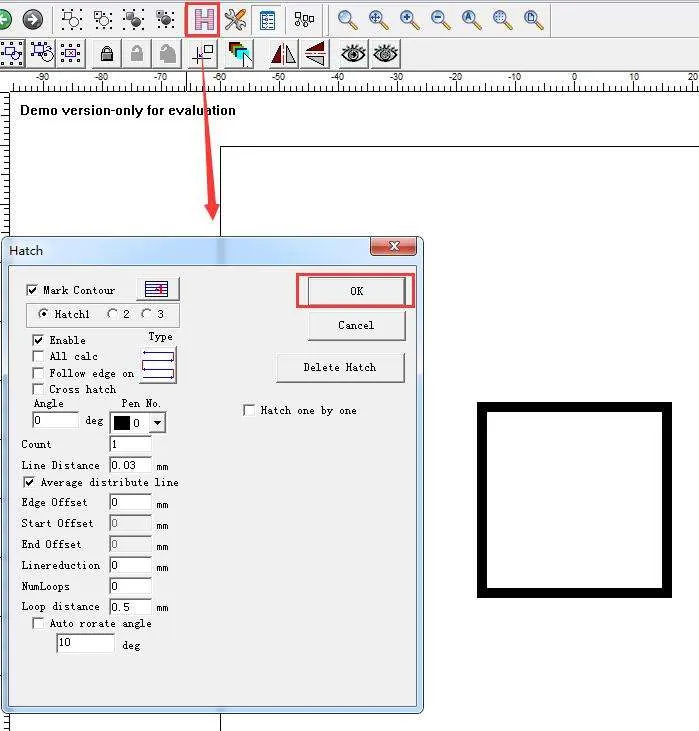Screen dimensions: 699x731
Task: Toggle the Enable checkbox
Action: click(38, 340)
